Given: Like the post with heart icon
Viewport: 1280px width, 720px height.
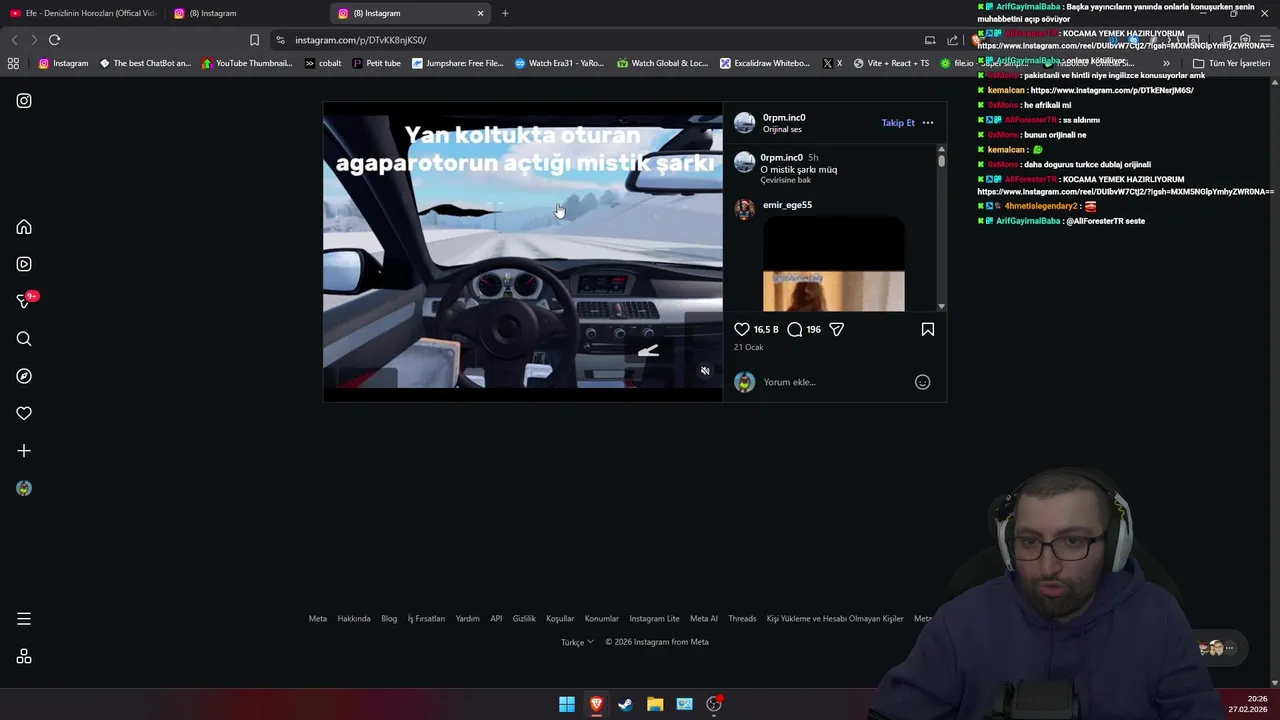Looking at the screenshot, I should [742, 329].
